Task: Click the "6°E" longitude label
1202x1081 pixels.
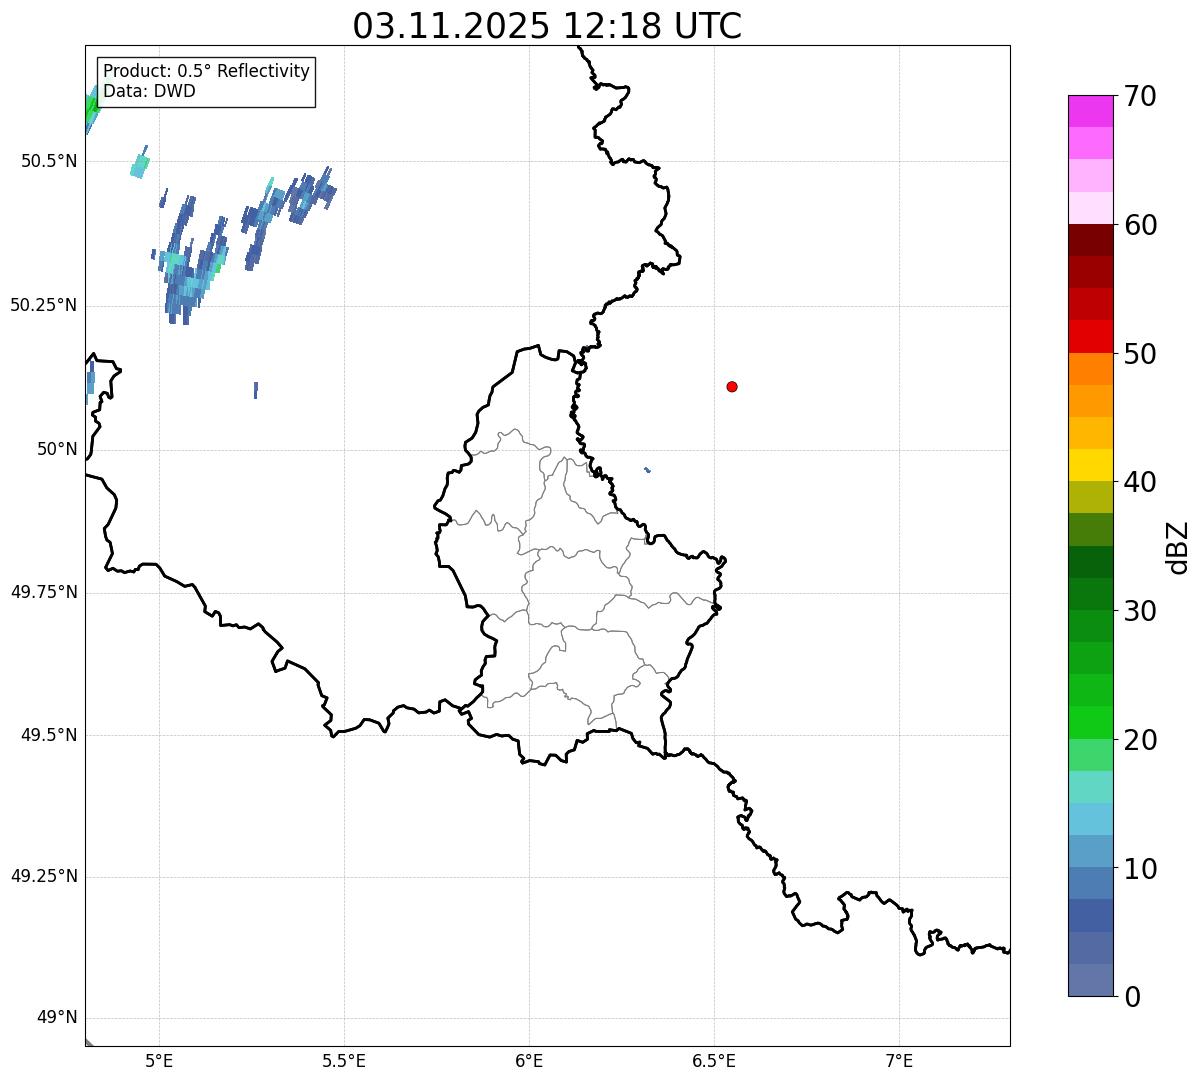Action: pos(529,1061)
